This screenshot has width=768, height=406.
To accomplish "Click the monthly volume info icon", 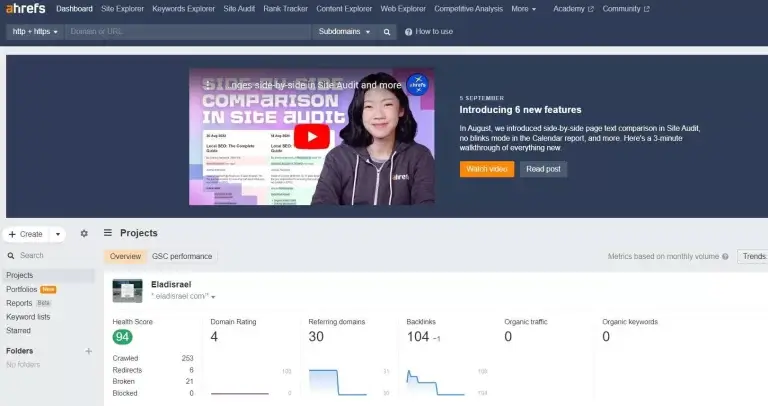I will coord(725,257).
